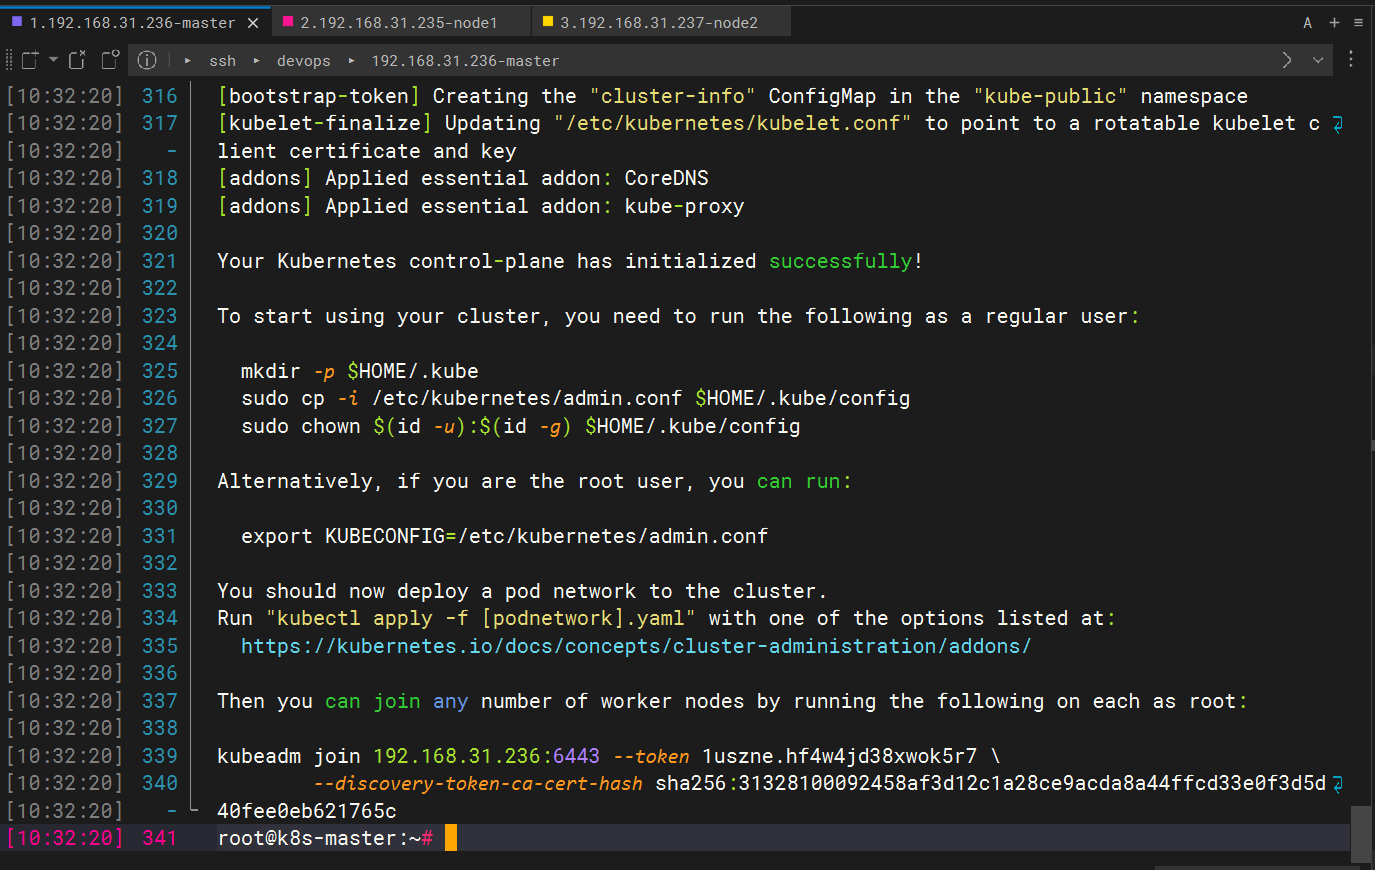The height and width of the screenshot is (870, 1375).
Task: Click the '[kubelet-finalize]' text on line 317
Action: 325,123
